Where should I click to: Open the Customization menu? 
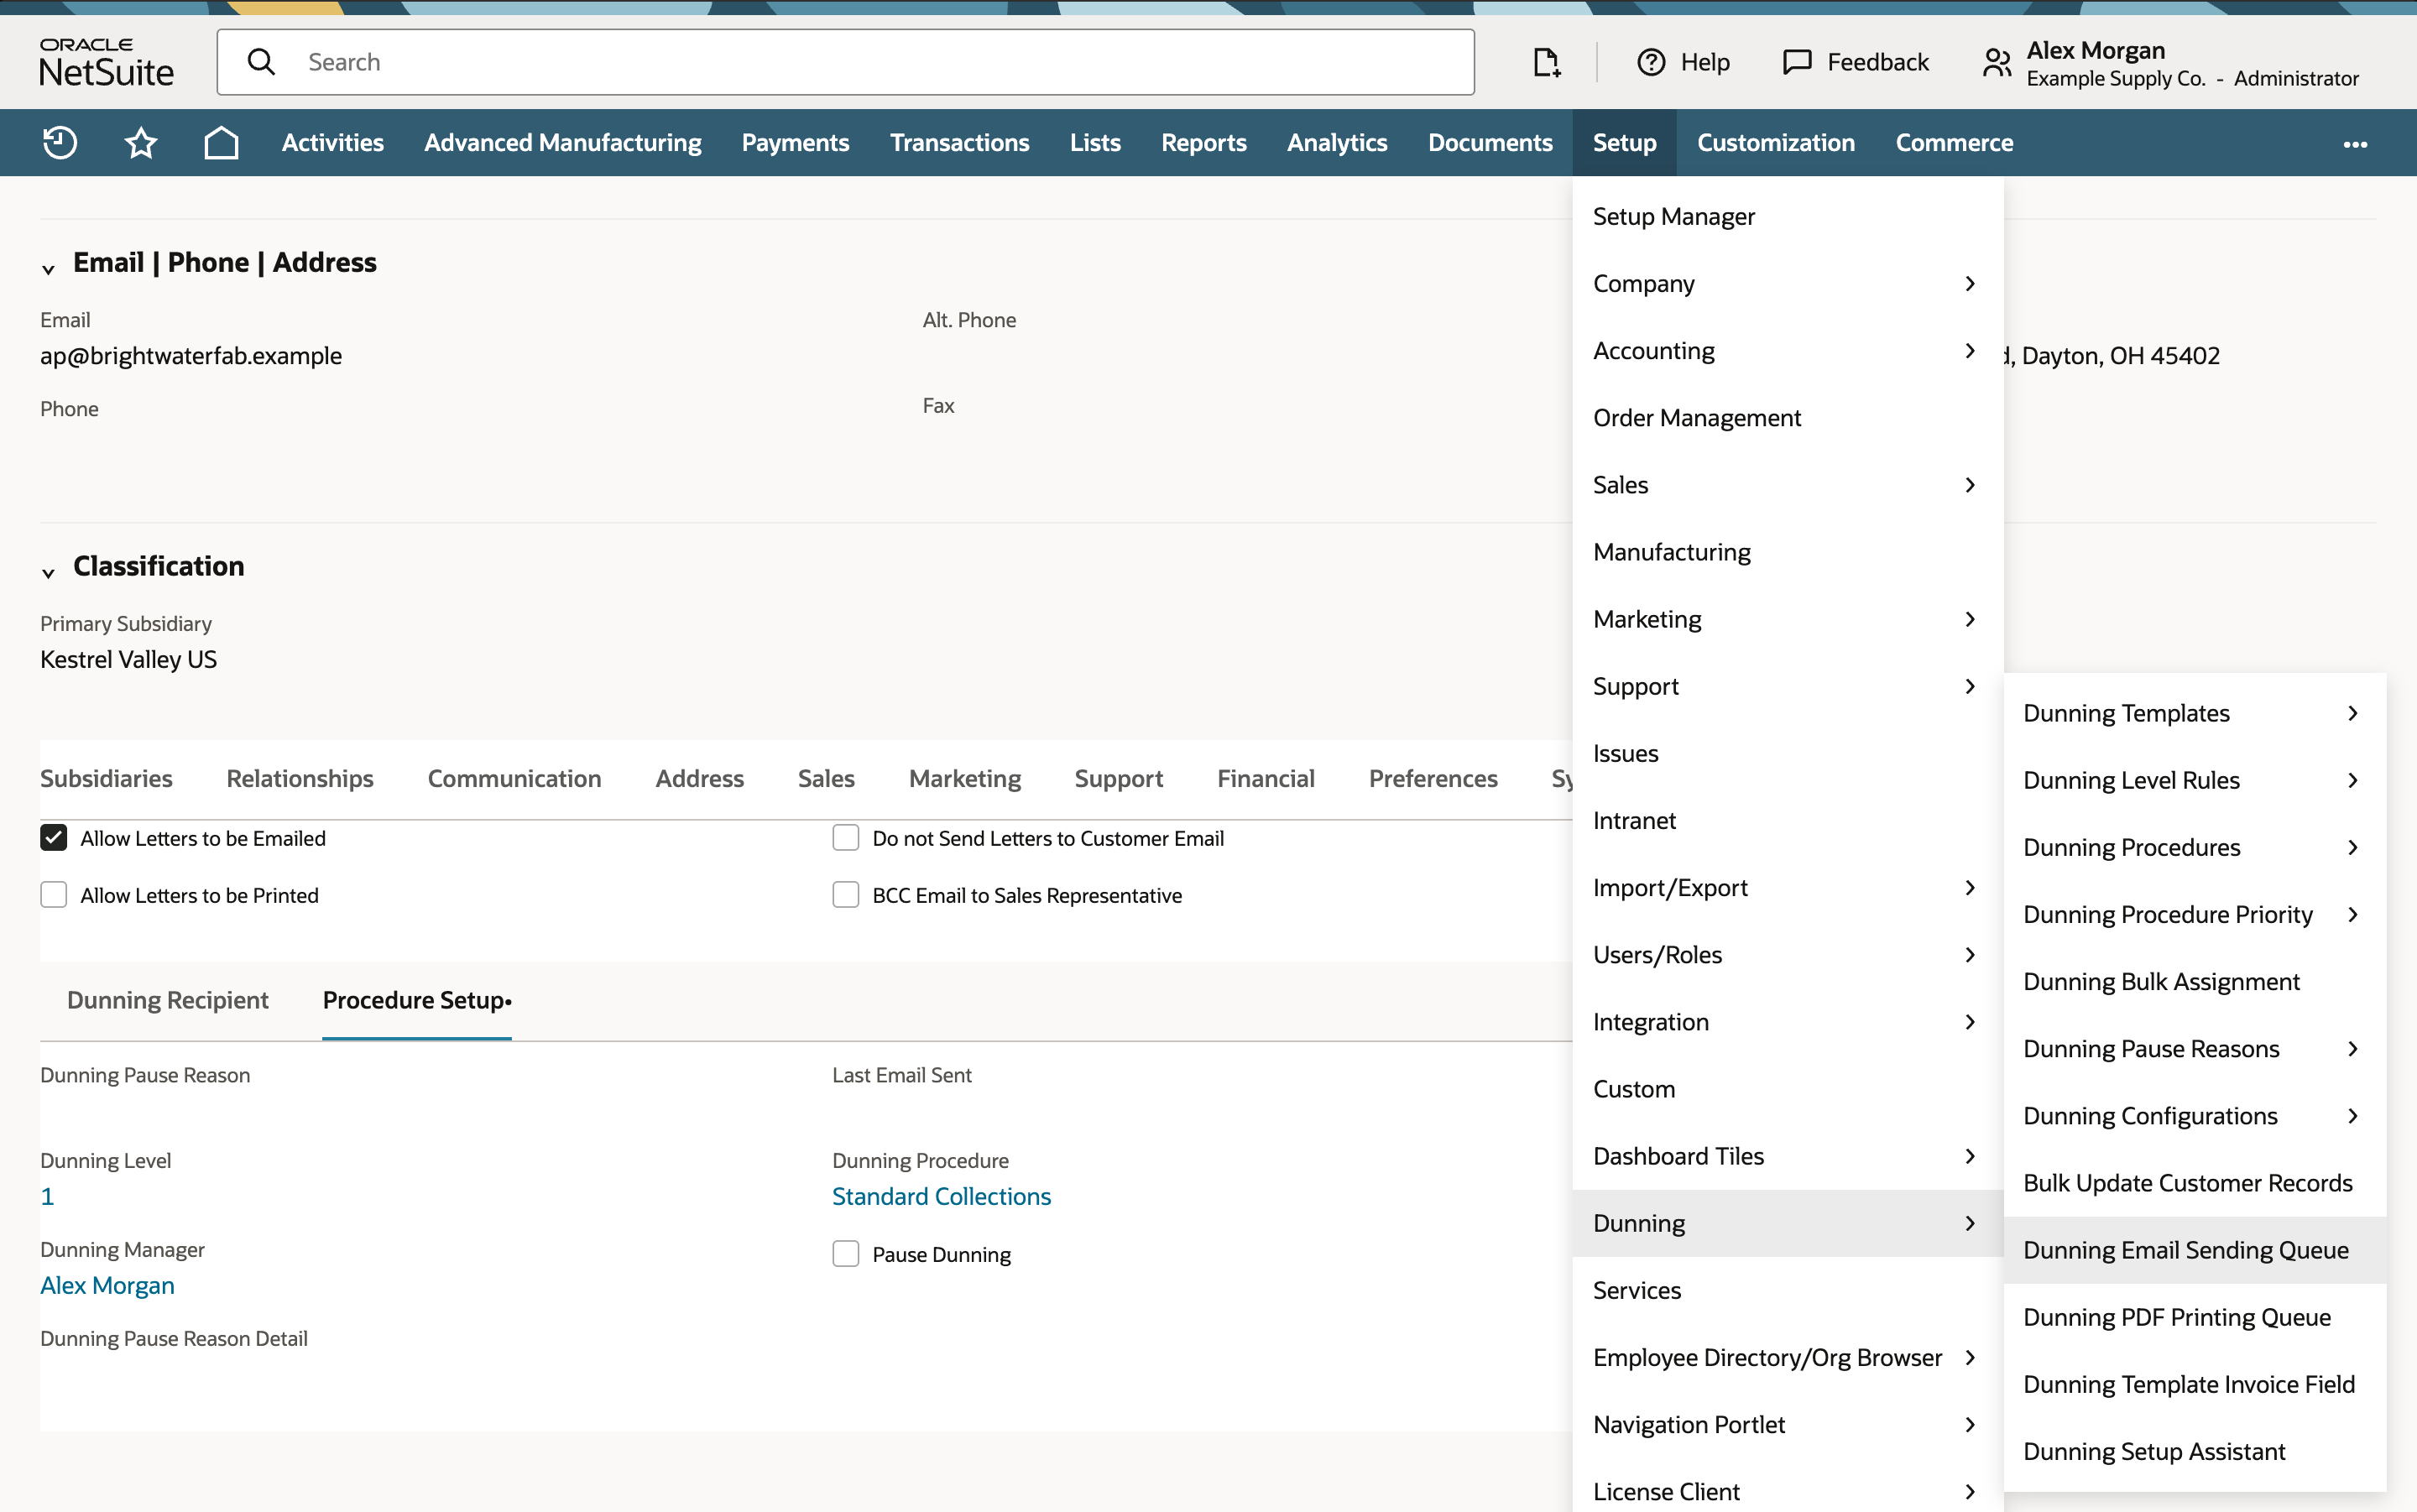pyautogui.click(x=1775, y=143)
